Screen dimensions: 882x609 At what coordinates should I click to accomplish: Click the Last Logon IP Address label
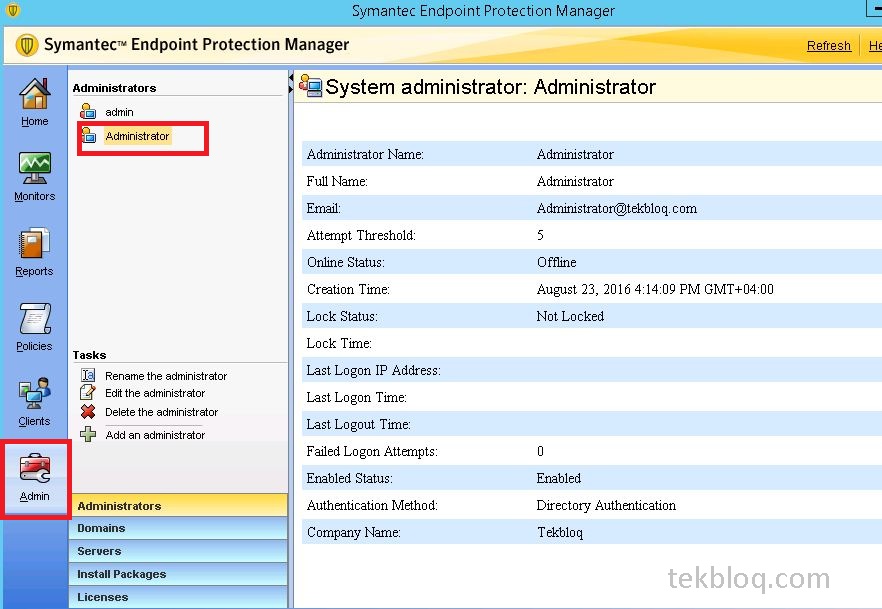[x=374, y=371]
